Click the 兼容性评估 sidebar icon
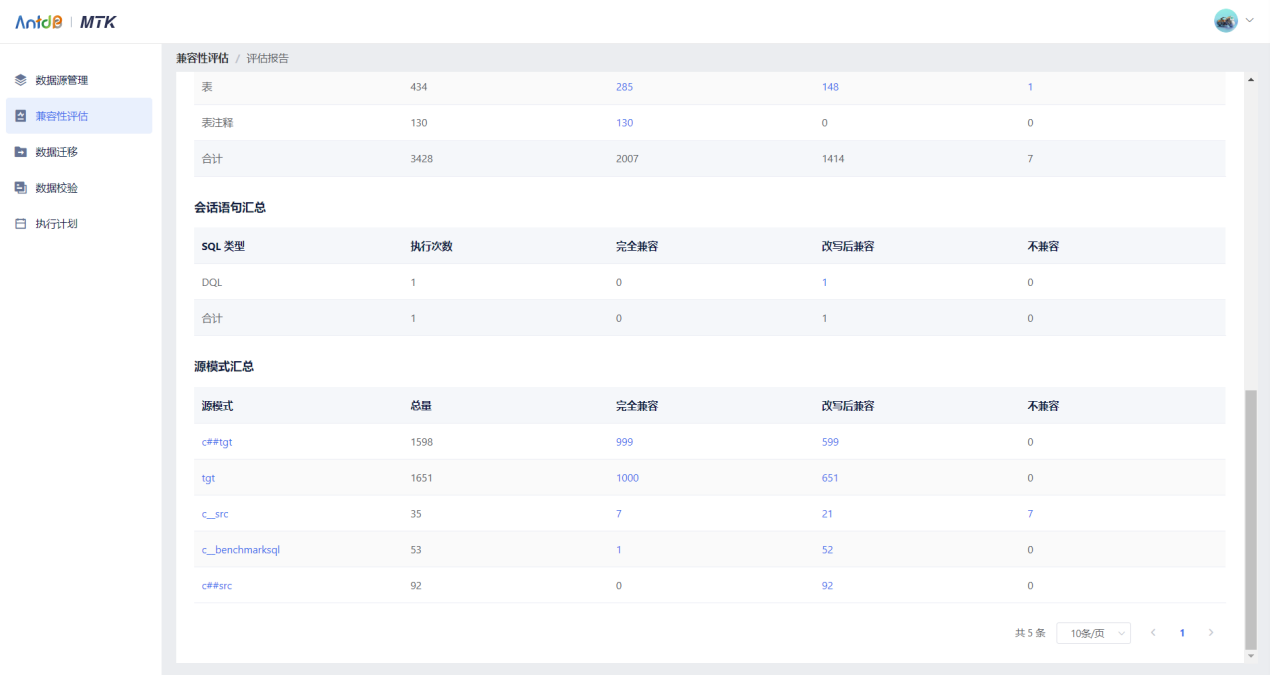1270x675 pixels. 18,115
